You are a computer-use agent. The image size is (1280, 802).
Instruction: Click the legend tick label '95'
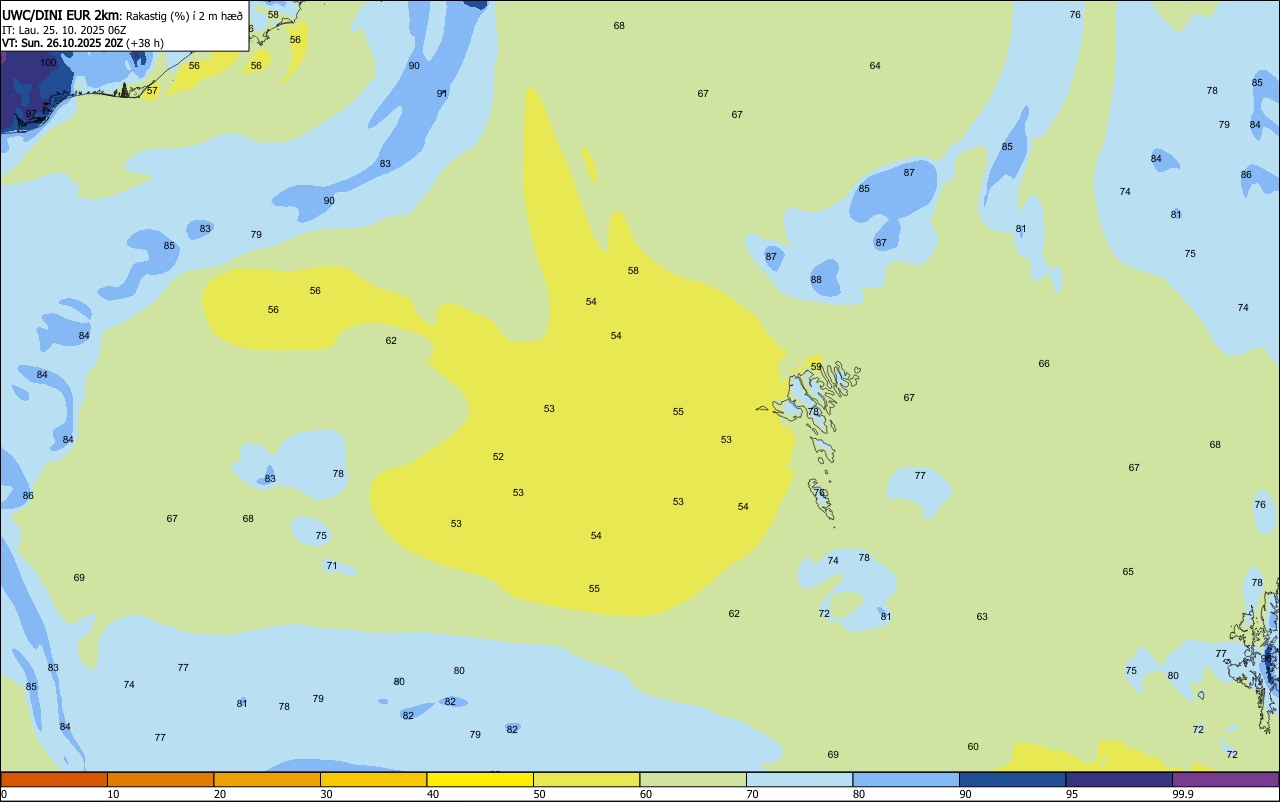click(x=1072, y=794)
